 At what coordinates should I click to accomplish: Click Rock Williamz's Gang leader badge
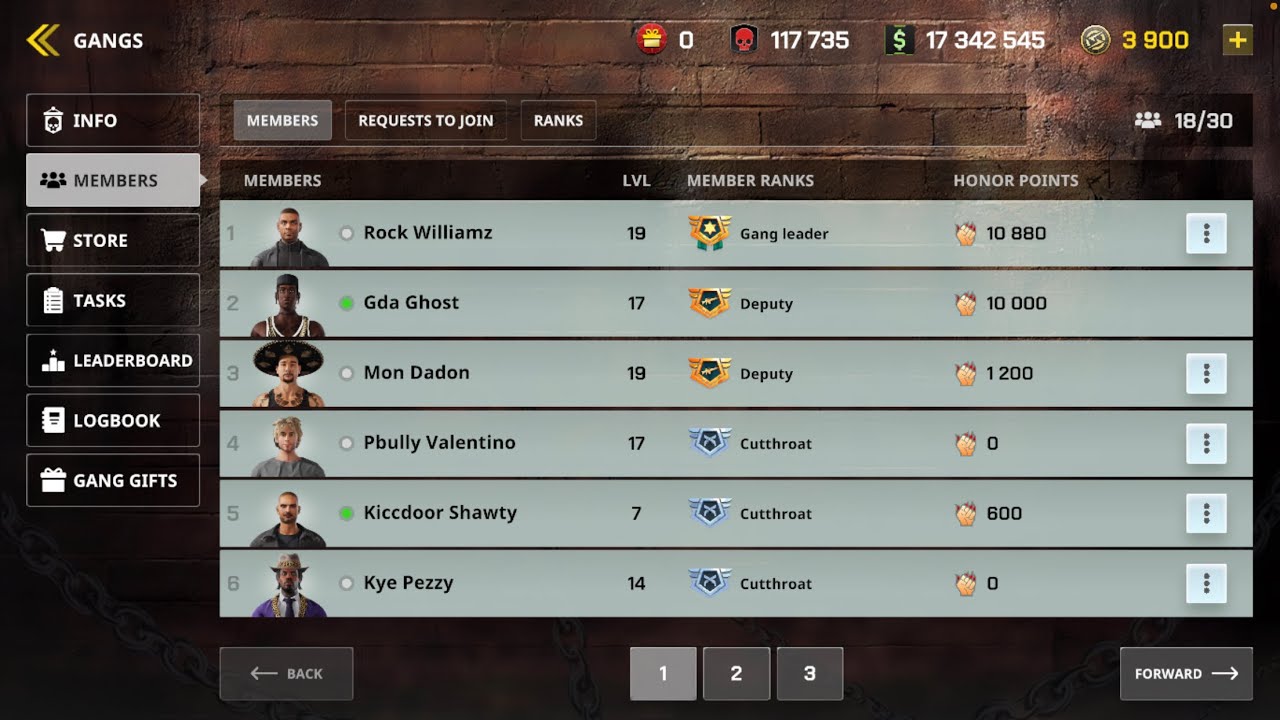(x=710, y=233)
